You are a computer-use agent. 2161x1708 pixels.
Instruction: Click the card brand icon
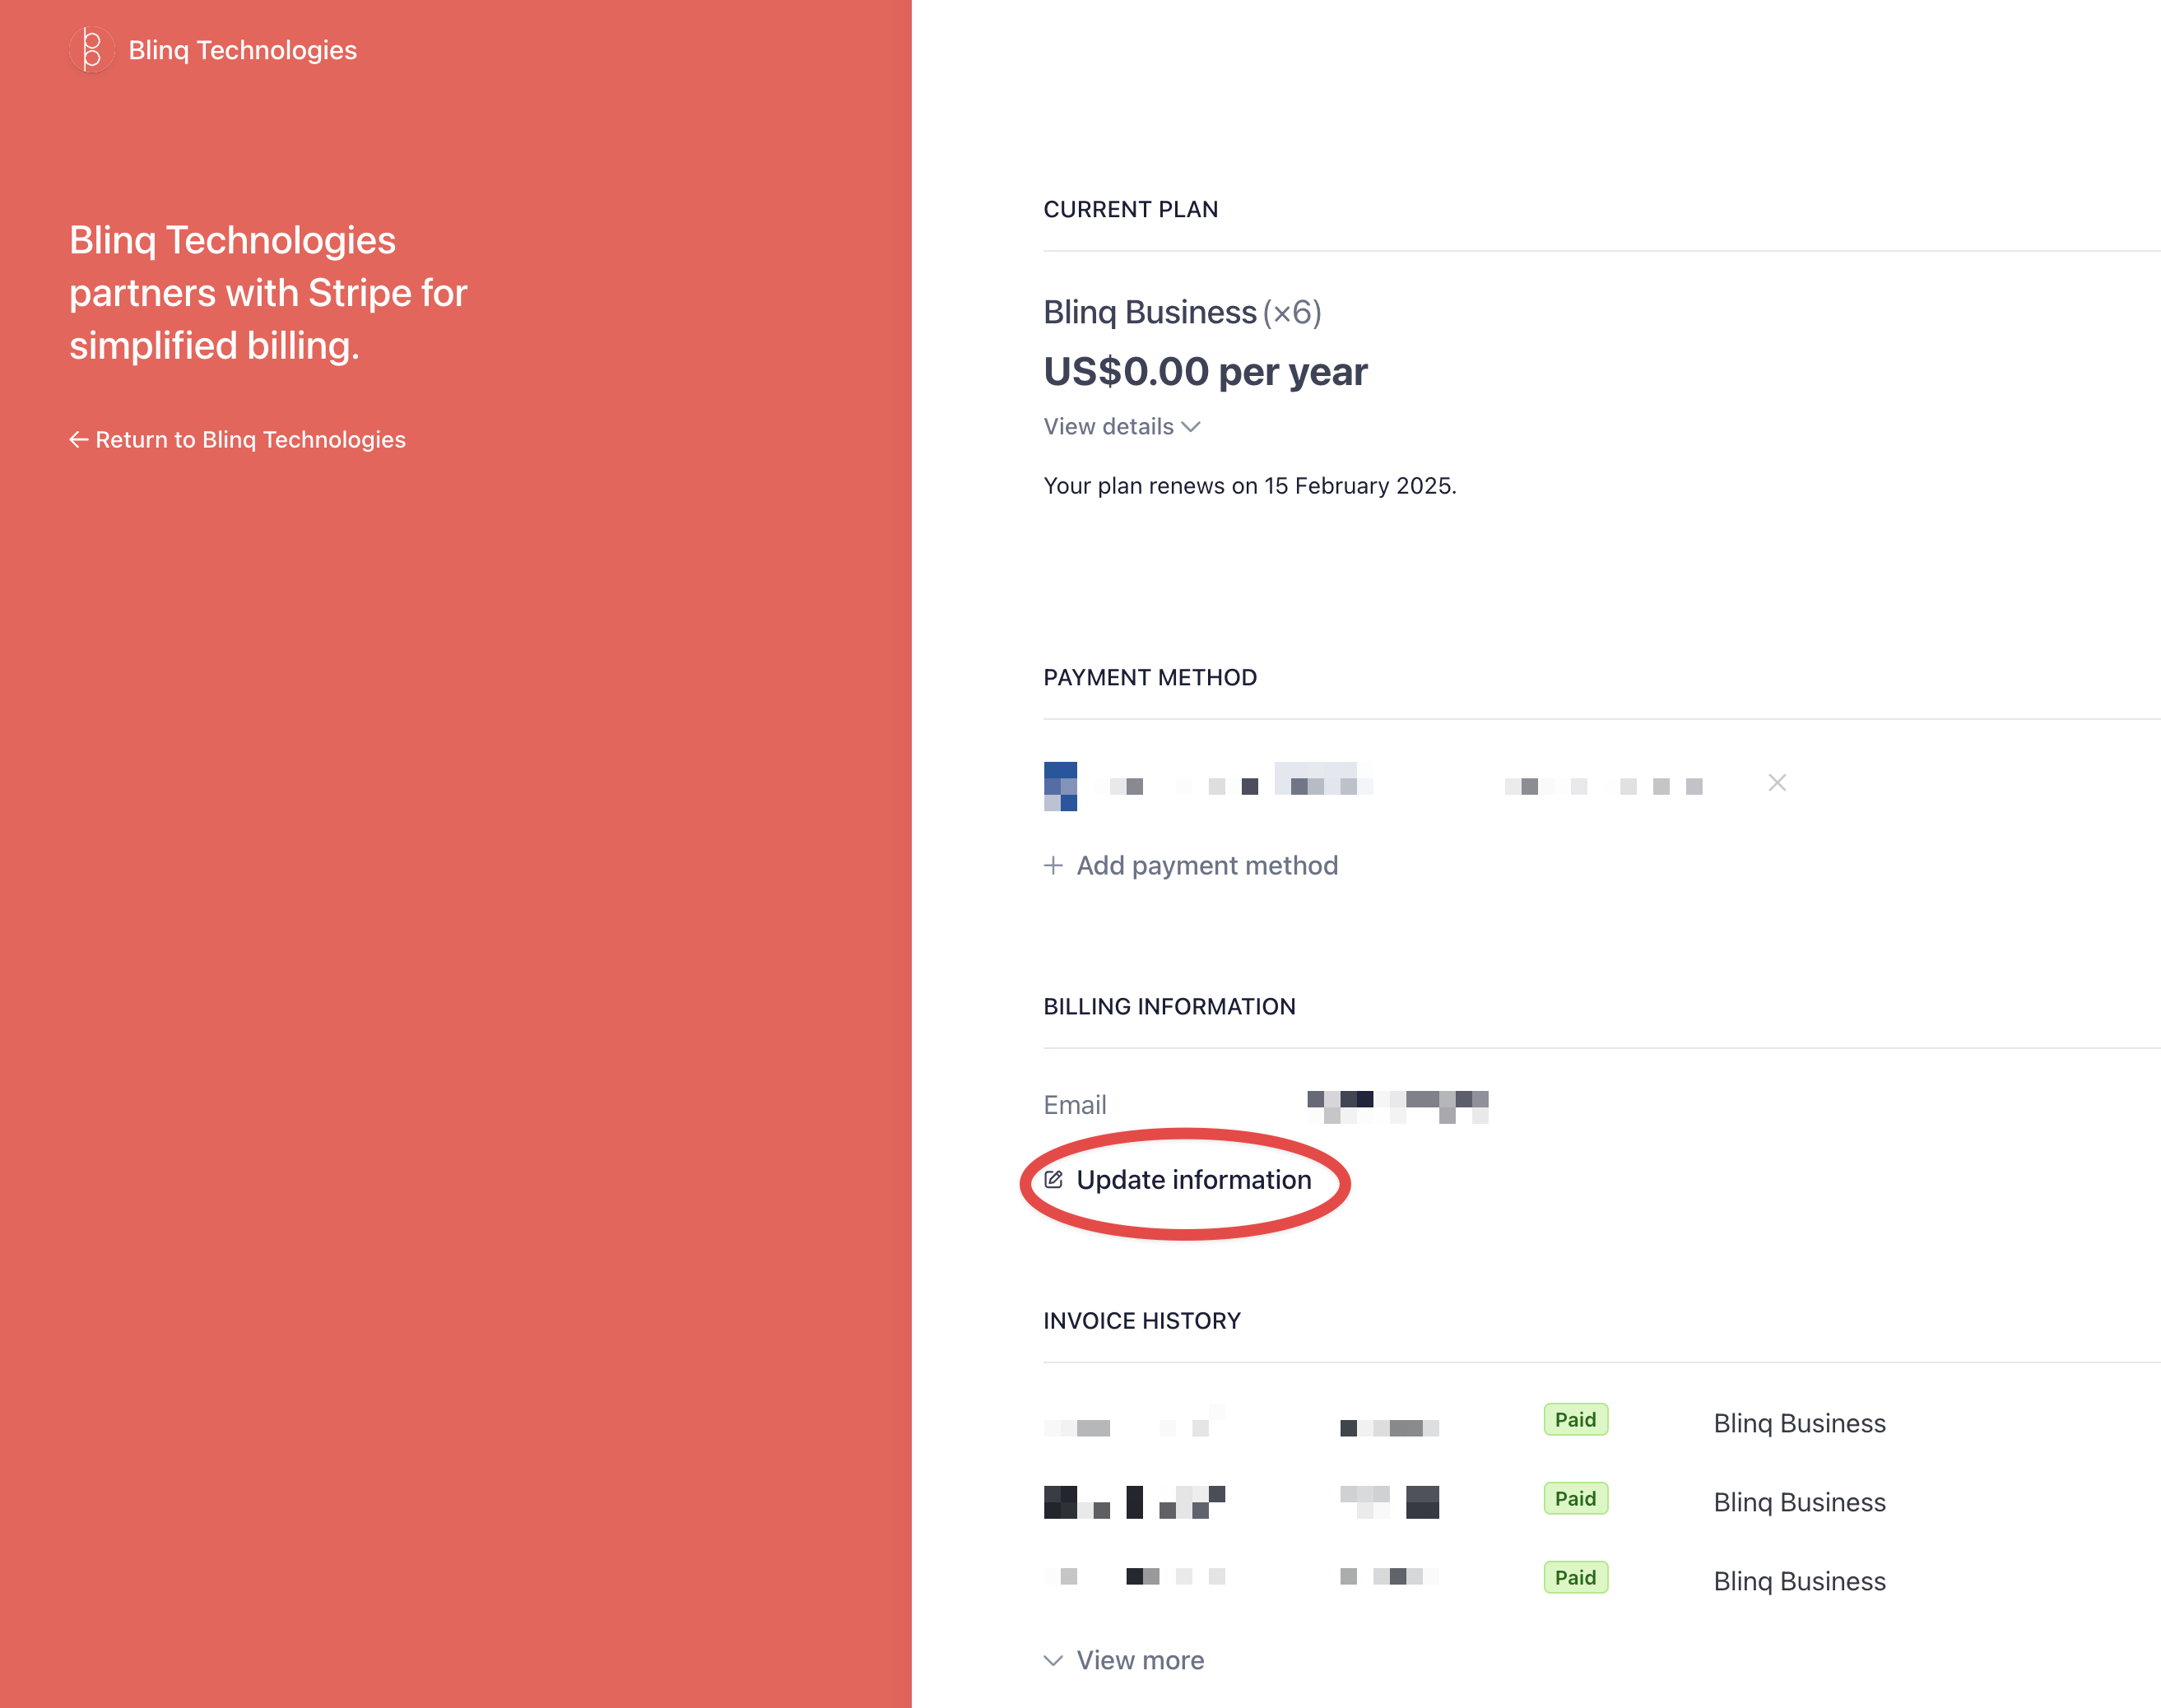point(1061,786)
